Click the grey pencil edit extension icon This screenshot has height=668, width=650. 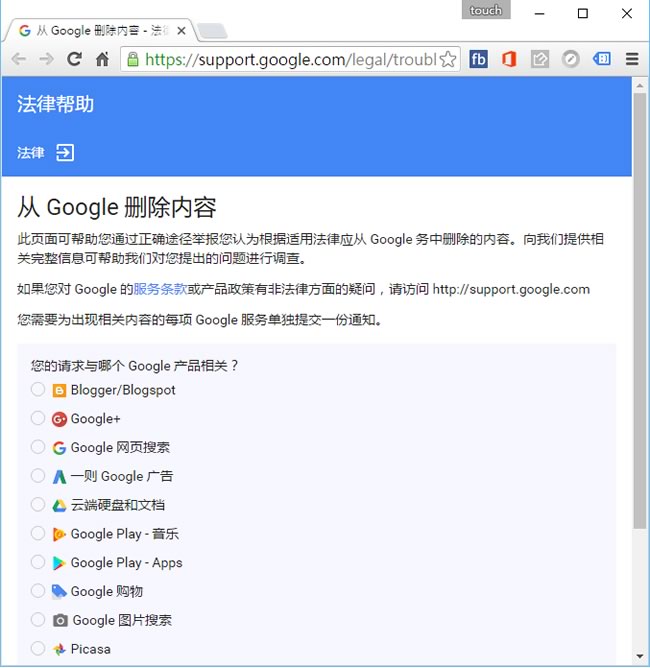540,59
